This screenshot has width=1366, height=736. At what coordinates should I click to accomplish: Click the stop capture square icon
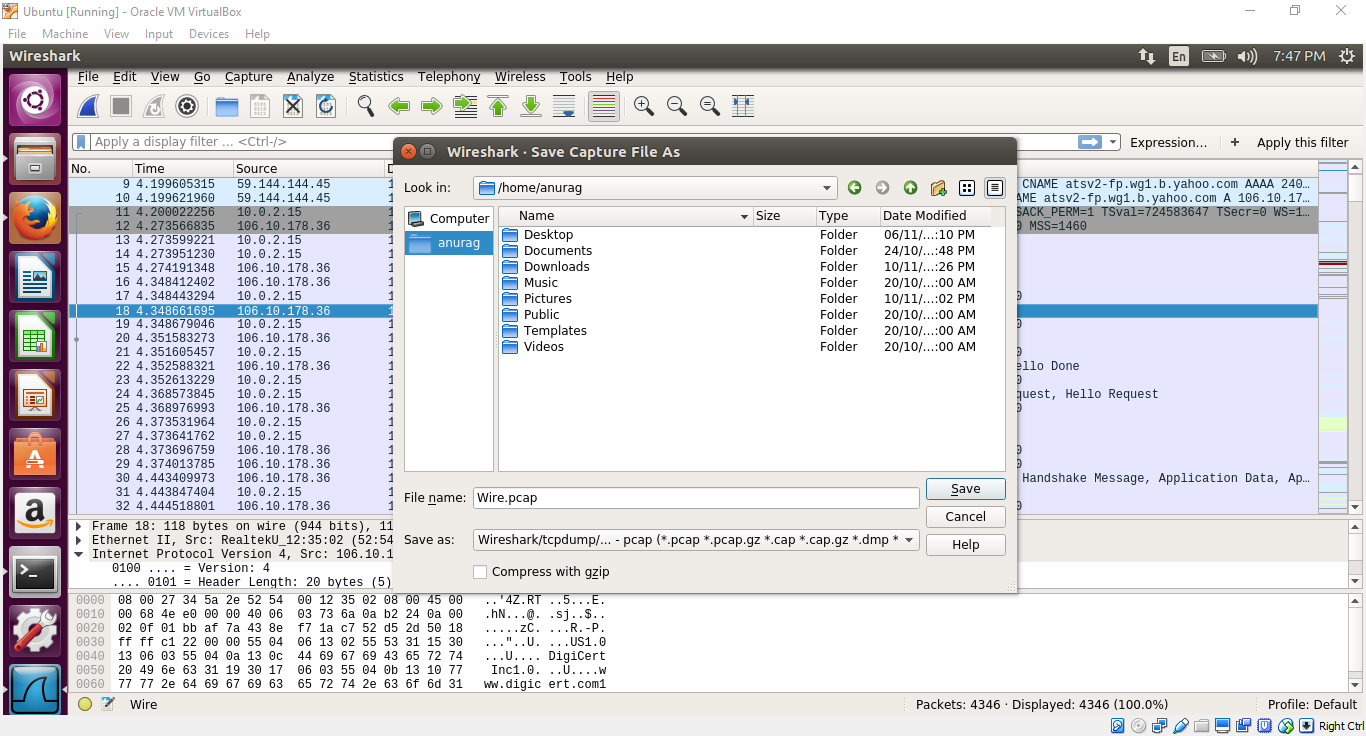(121, 106)
